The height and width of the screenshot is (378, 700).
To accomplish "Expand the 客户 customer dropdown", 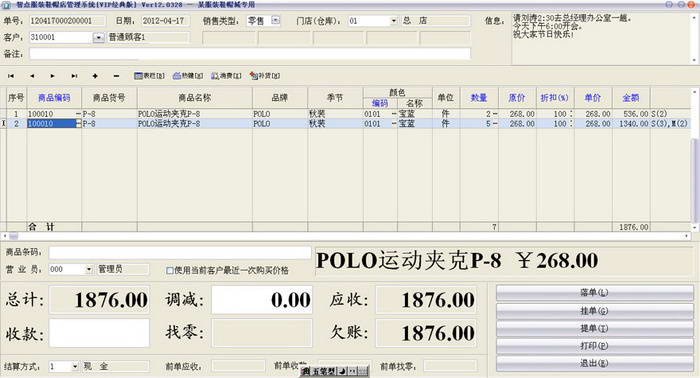I will click(x=99, y=37).
